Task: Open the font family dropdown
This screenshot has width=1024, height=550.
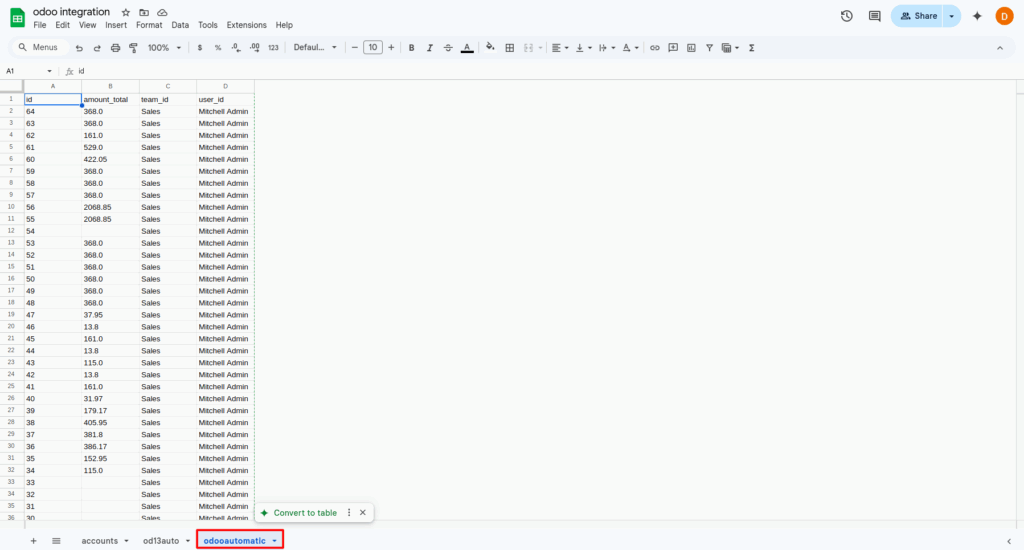Action: [315, 48]
